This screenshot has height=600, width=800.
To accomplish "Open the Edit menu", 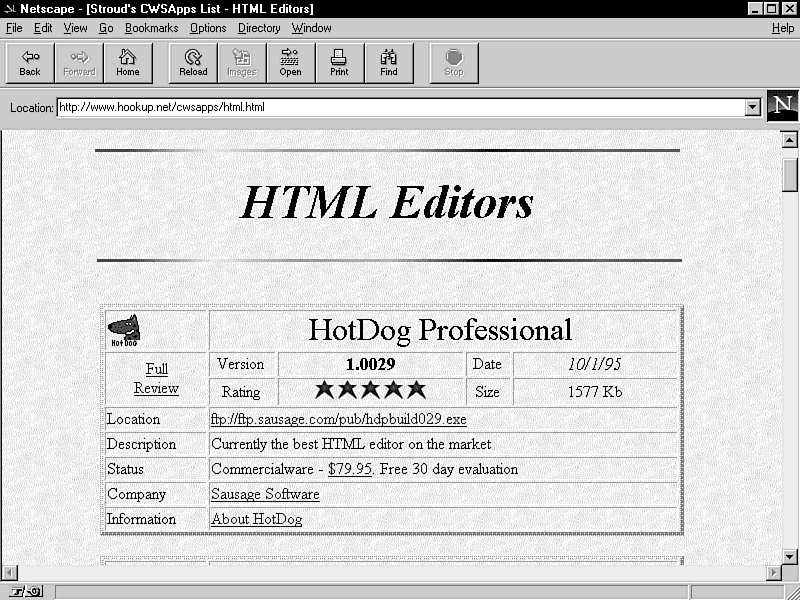I will [x=43, y=28].
